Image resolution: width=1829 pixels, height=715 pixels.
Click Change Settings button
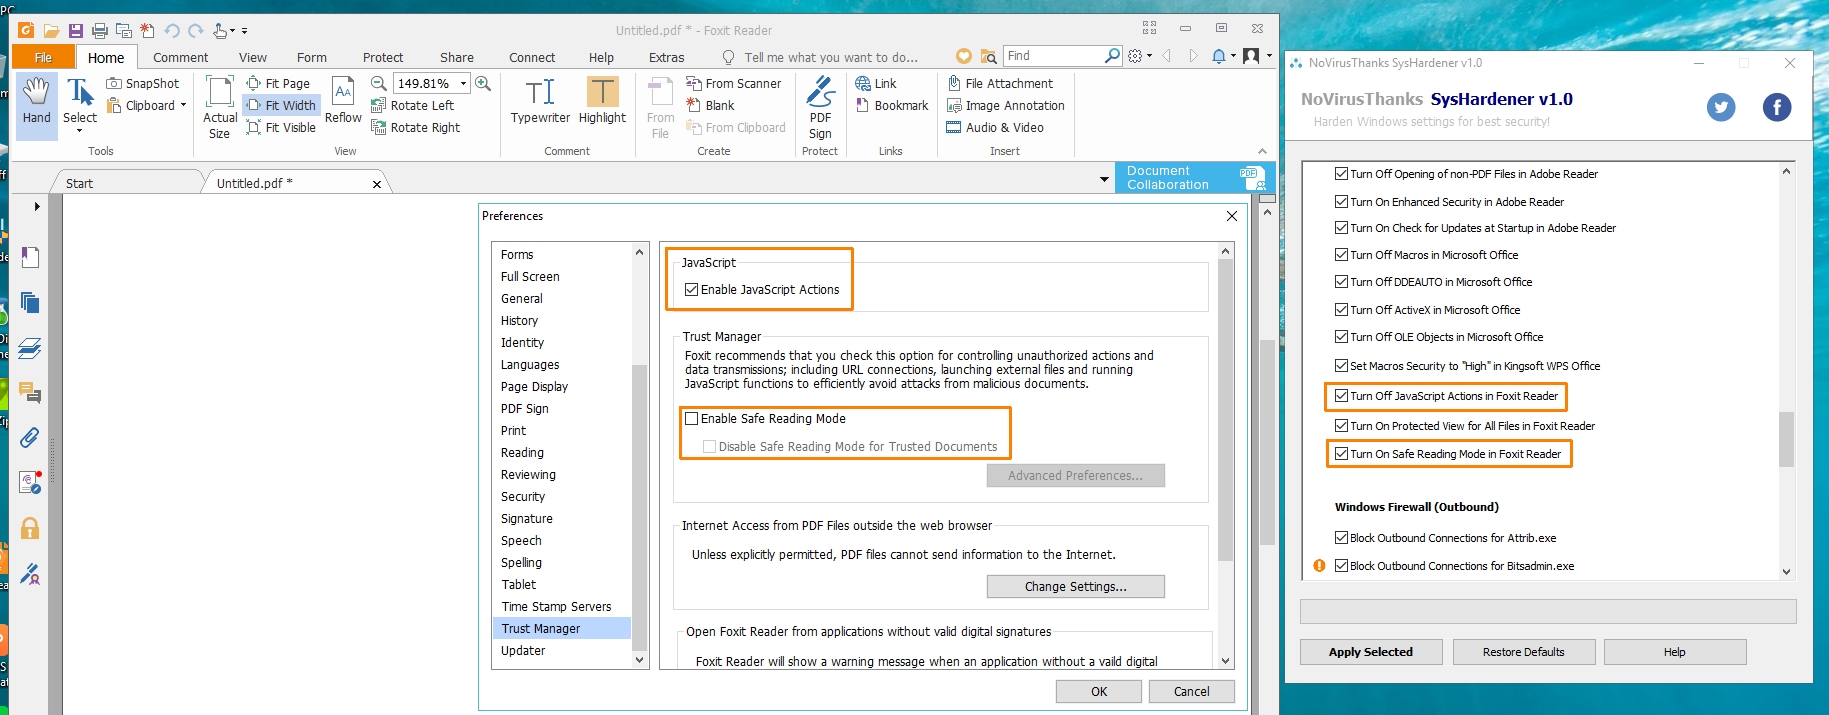1075,587
